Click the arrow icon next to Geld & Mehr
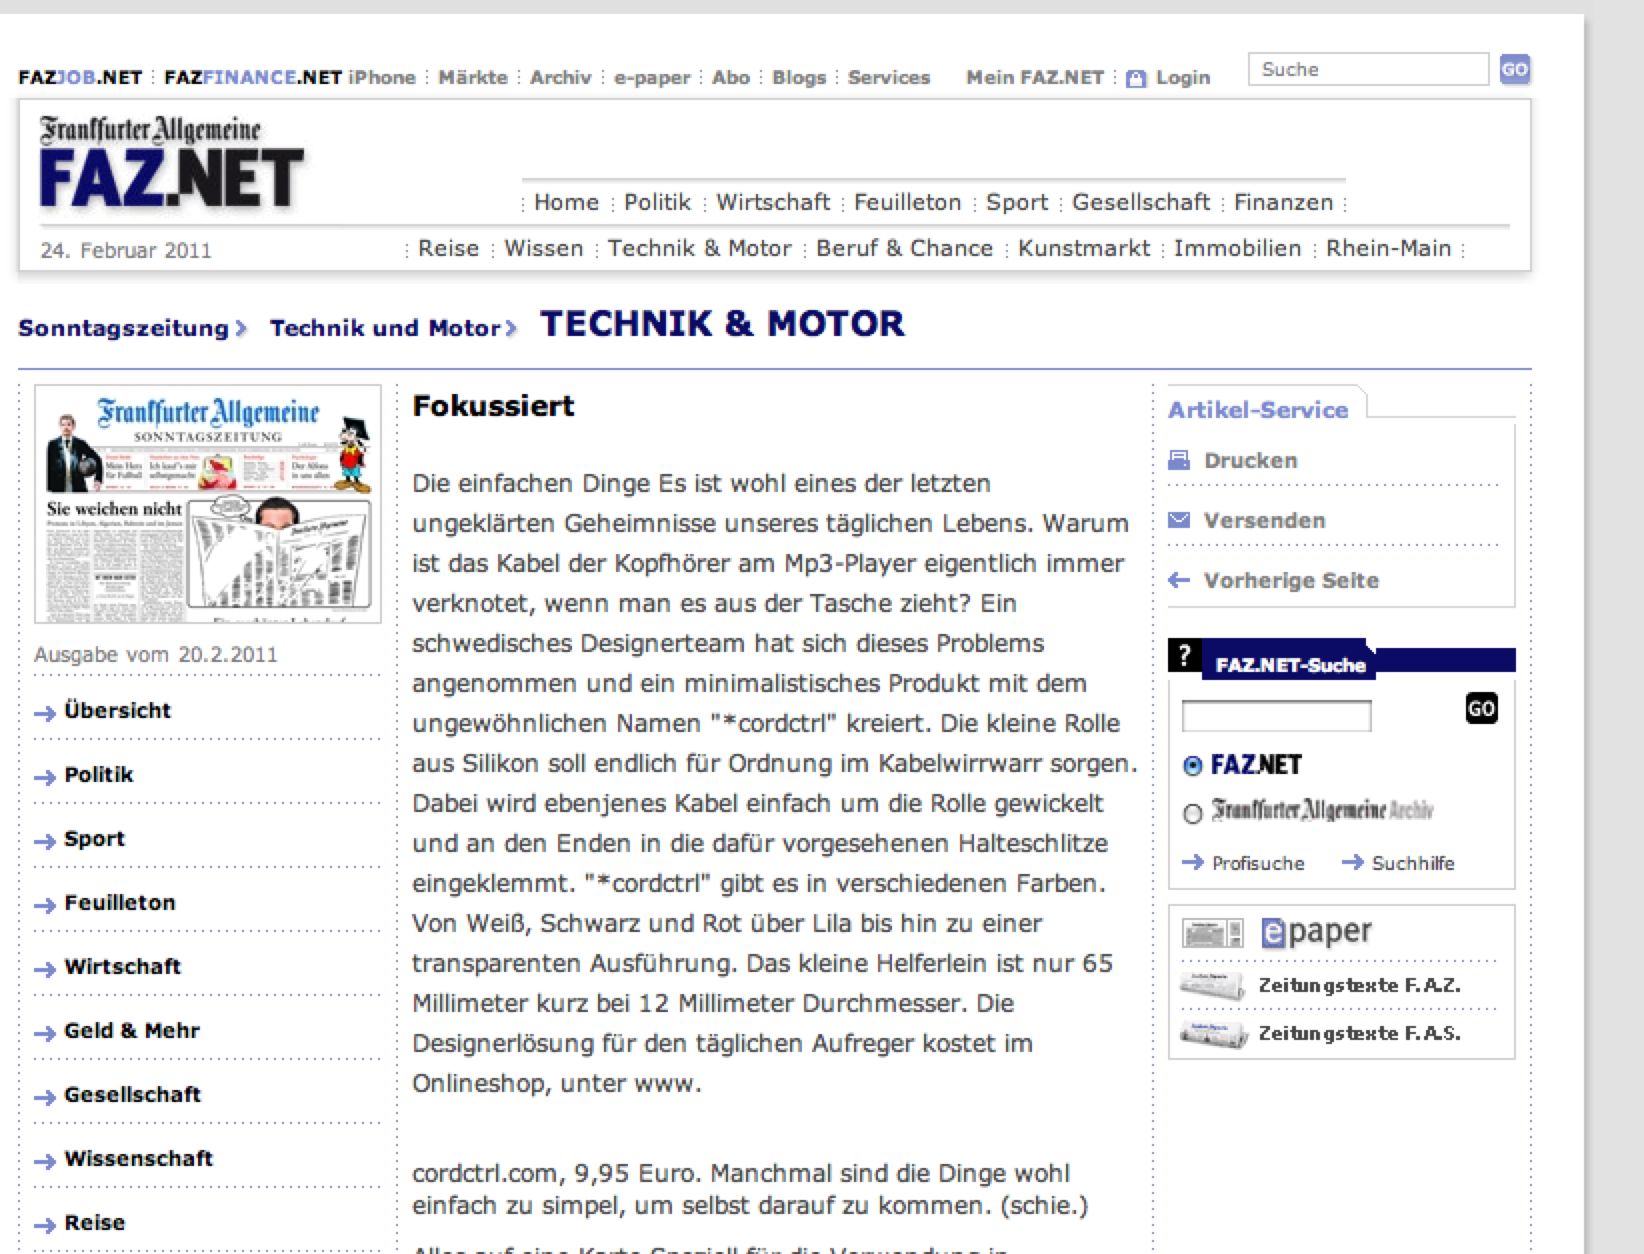Viewport: 1644px width, 1254px height. coord(45,1033)
